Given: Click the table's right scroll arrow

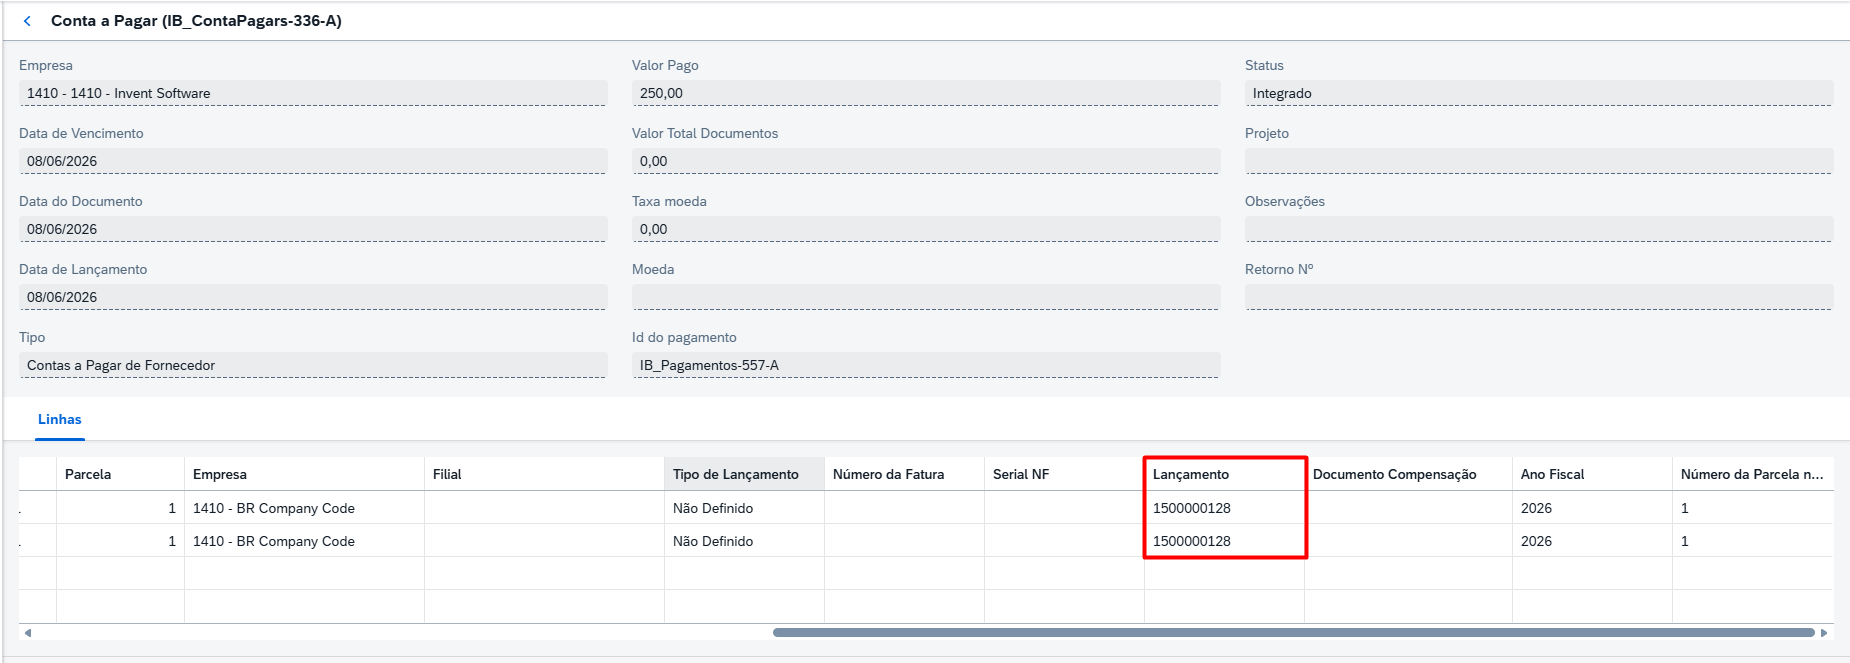Looking at the screenshot, I should click(x=1824, y=633).
